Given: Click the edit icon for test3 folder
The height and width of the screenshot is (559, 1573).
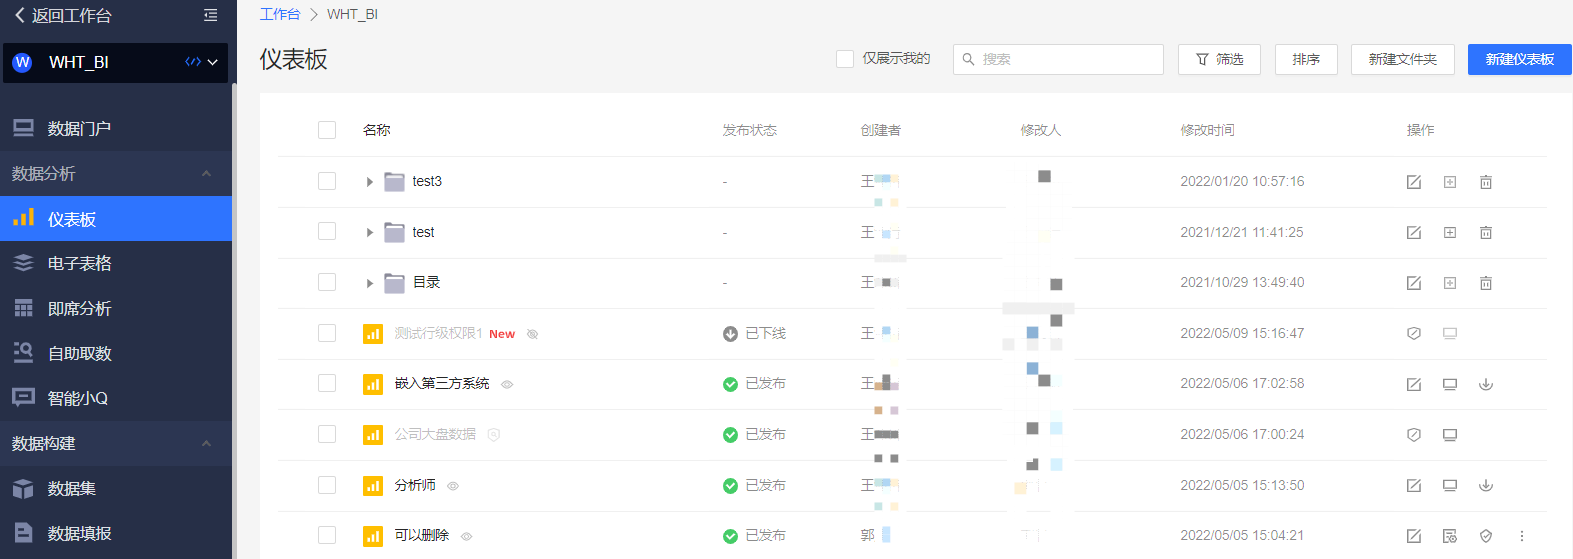Looking at the screenshot, I should click(x=1413, y=182).
